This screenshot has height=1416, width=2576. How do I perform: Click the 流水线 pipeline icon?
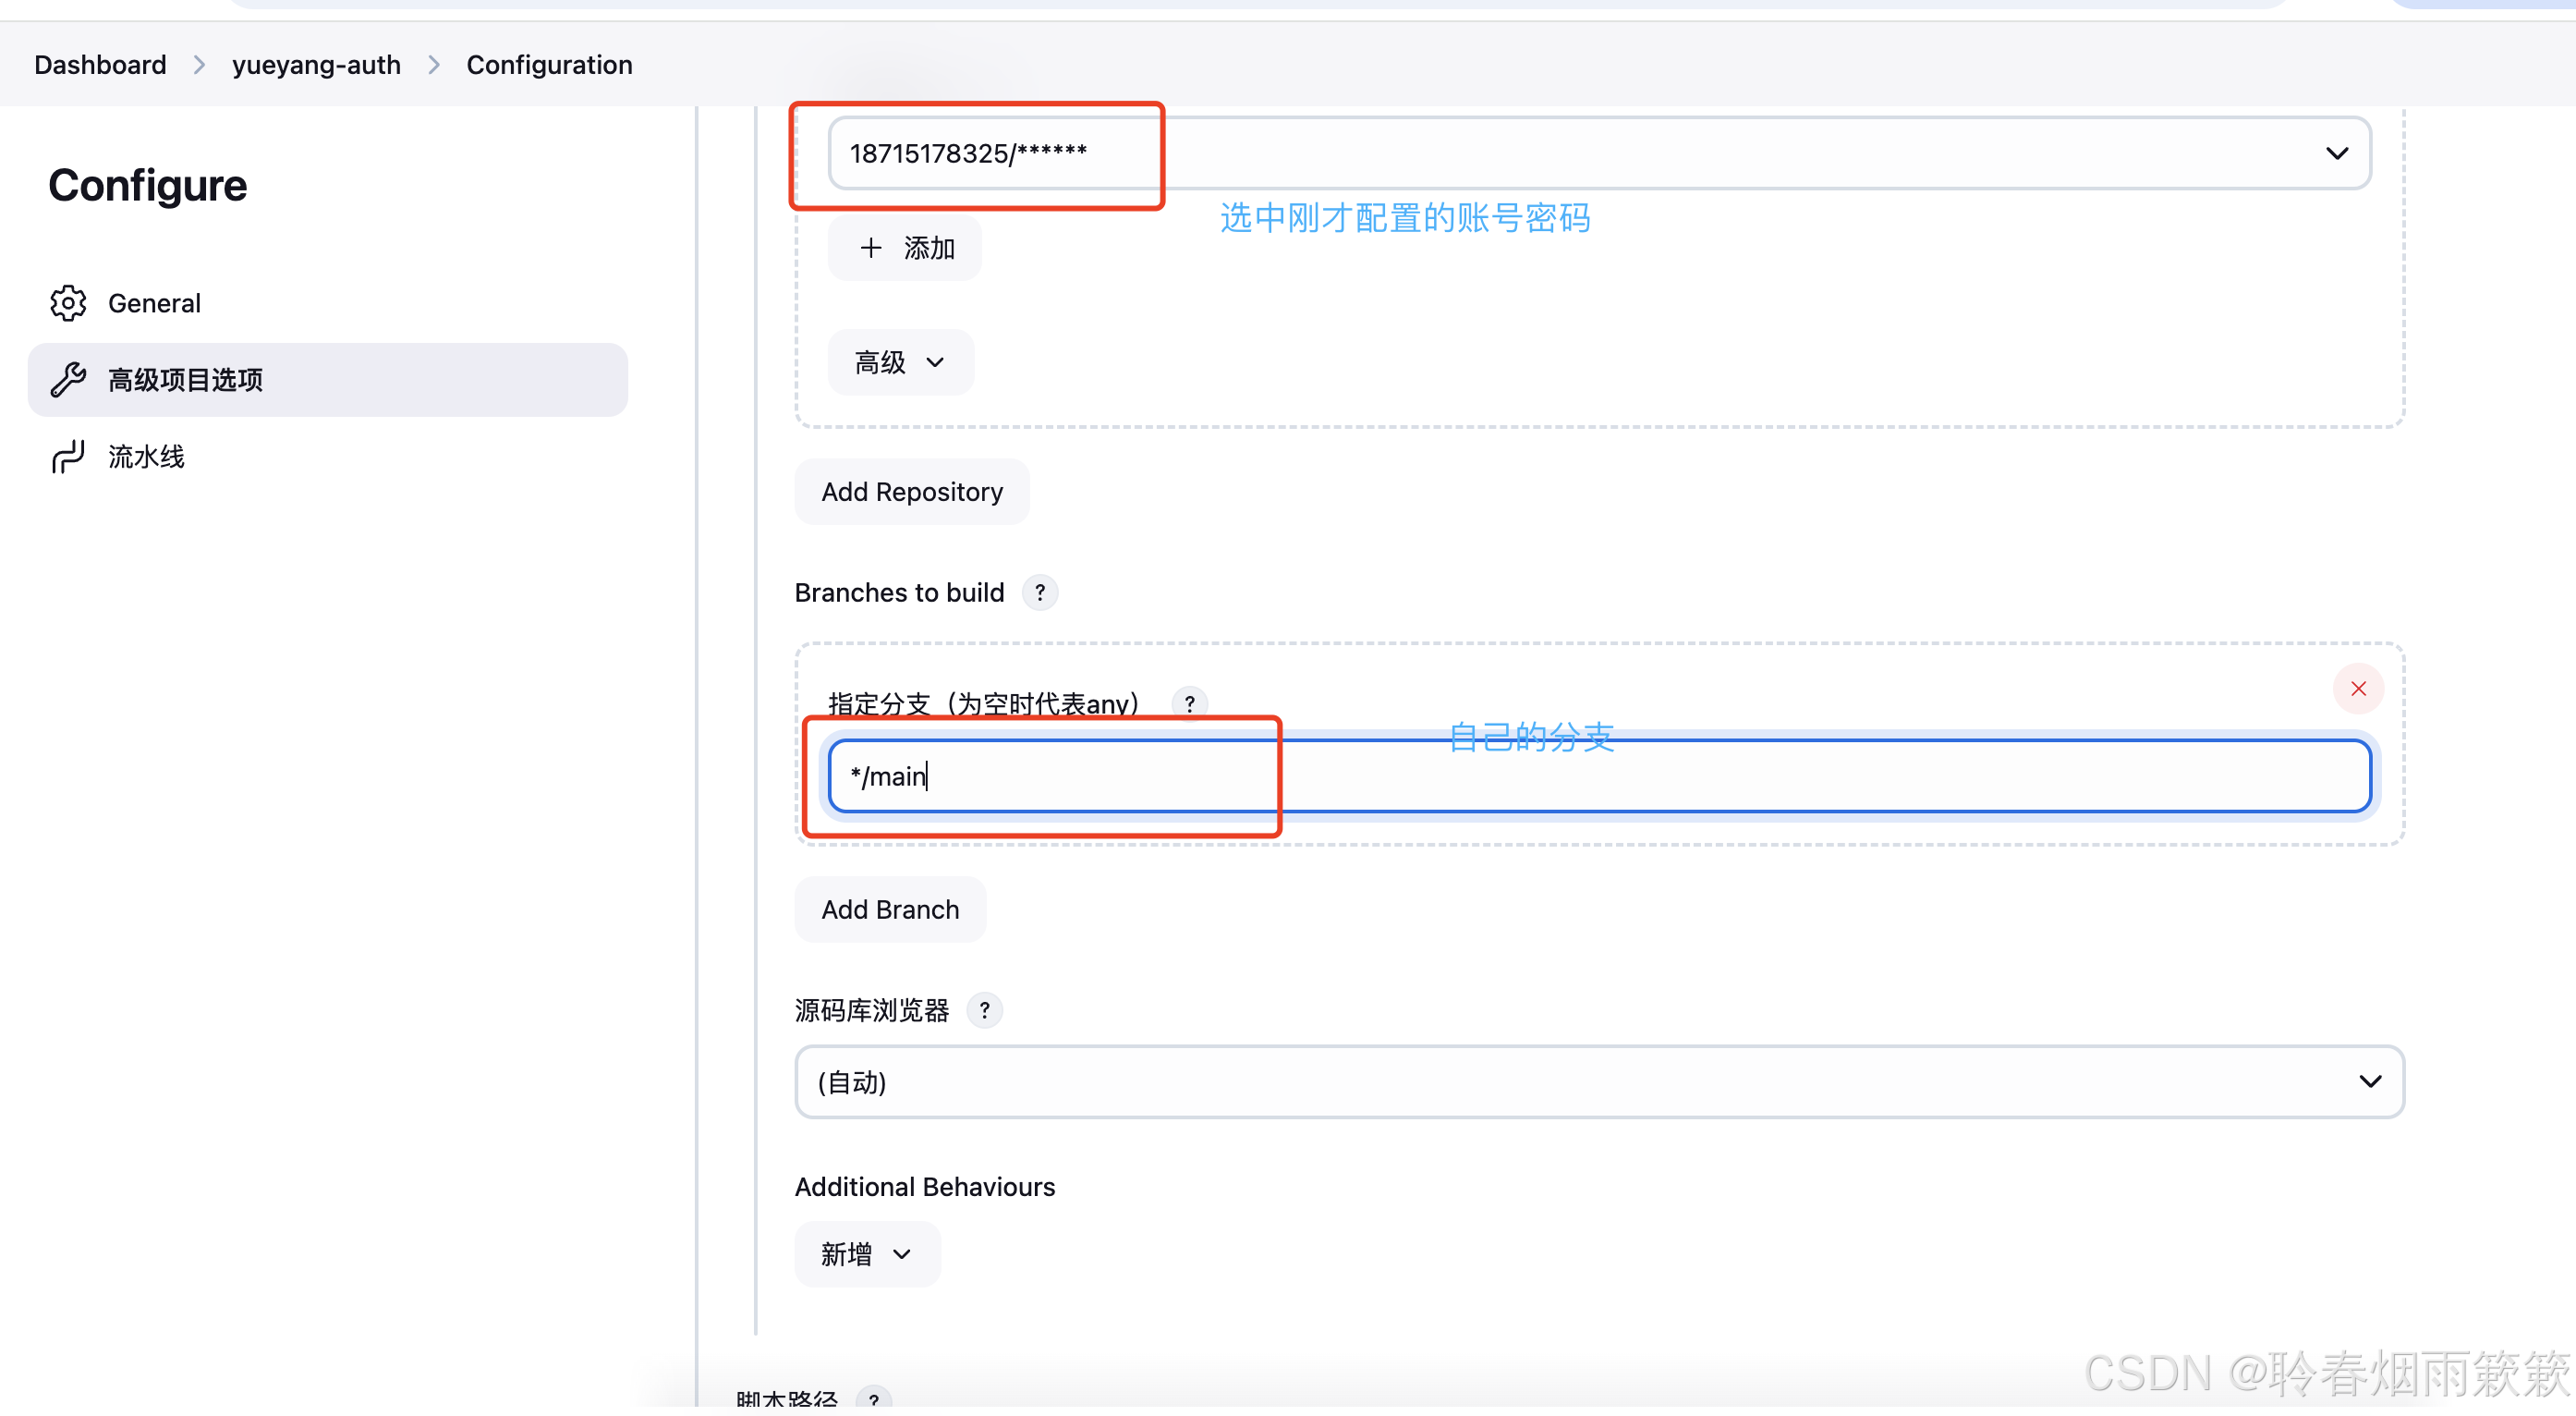[68, 457]
